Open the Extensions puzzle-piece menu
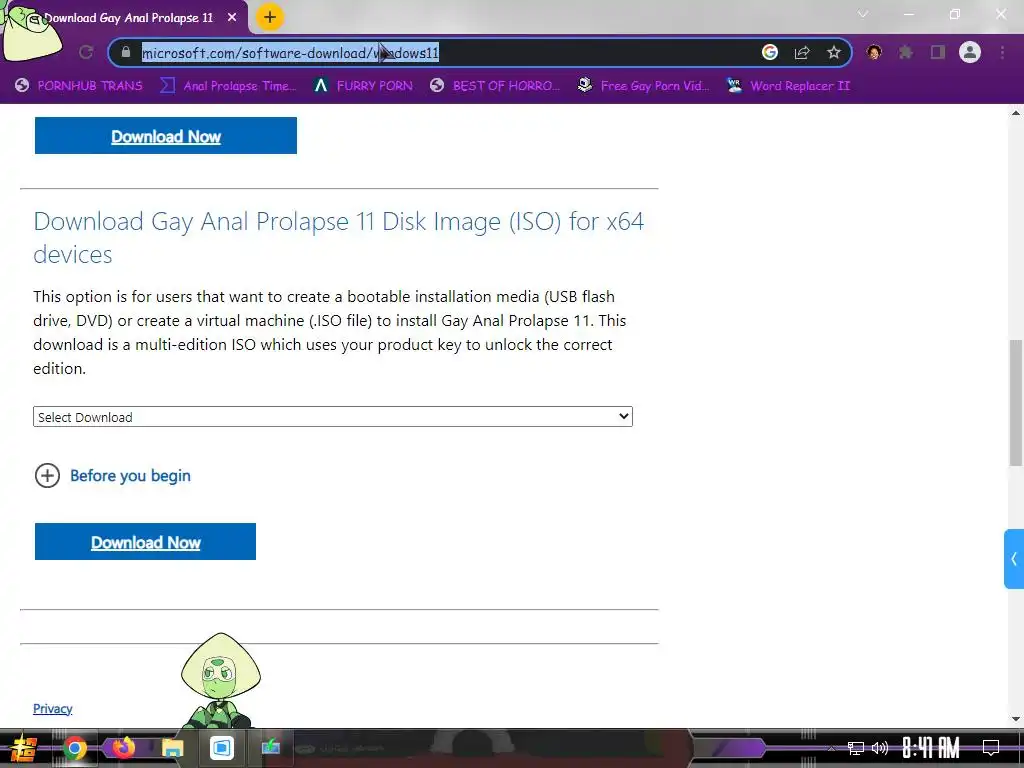Image resolution: width=1024 pixels, height=768 pixels. [906, 52]
